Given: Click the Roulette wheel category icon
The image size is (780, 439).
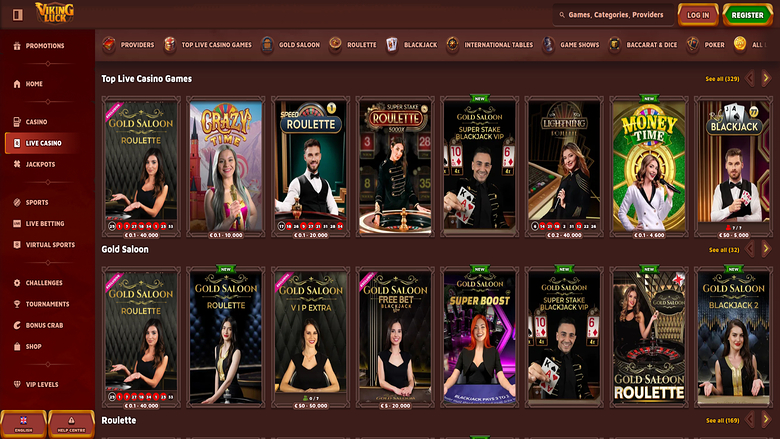Looking at the screenshot, I should point(335,45).
